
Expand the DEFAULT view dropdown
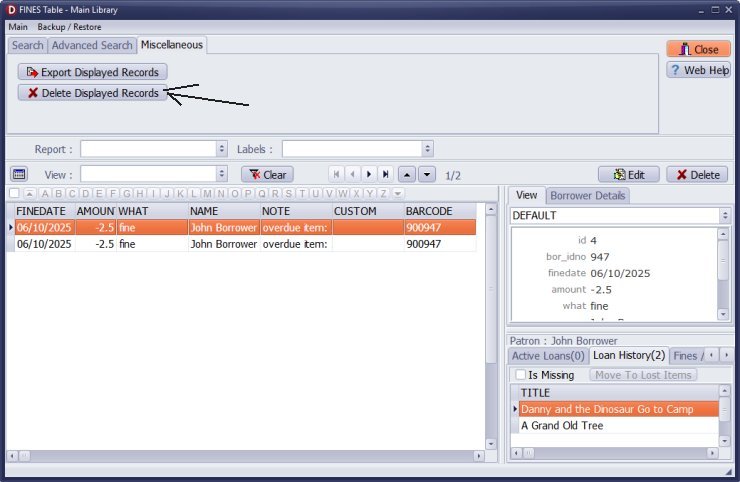click(x=723, y=215)
